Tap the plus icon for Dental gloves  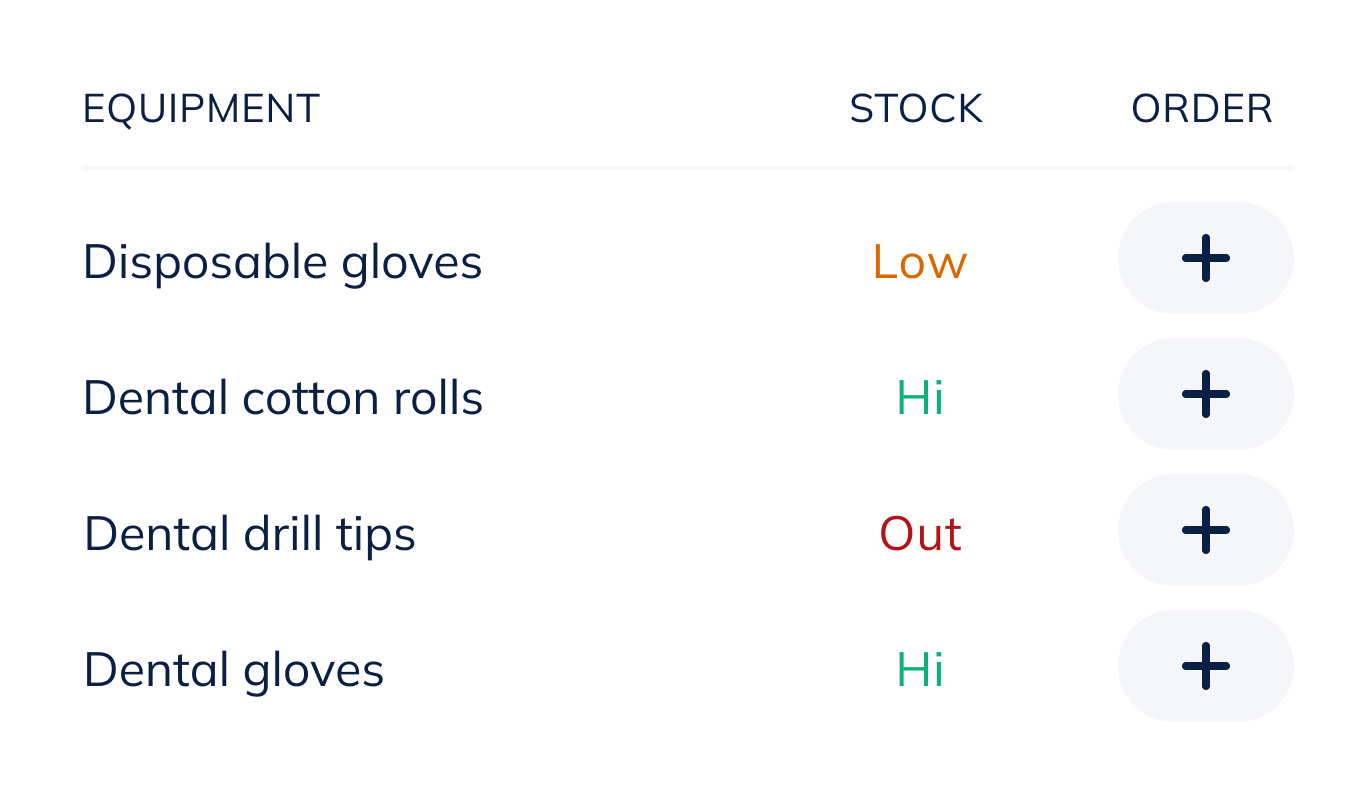coord(1205,666)
